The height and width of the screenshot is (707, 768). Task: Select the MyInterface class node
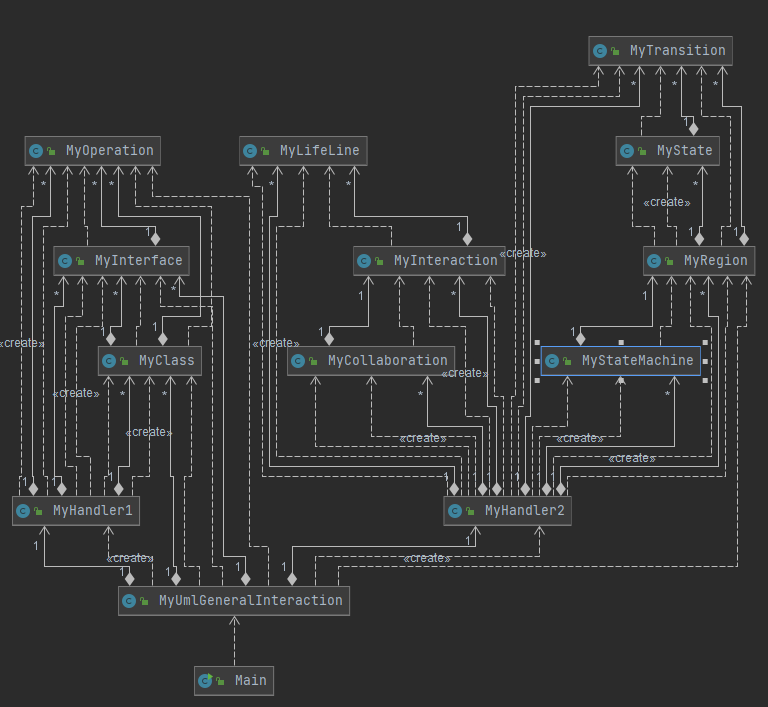pyautogui.click(x=121, y=261)
